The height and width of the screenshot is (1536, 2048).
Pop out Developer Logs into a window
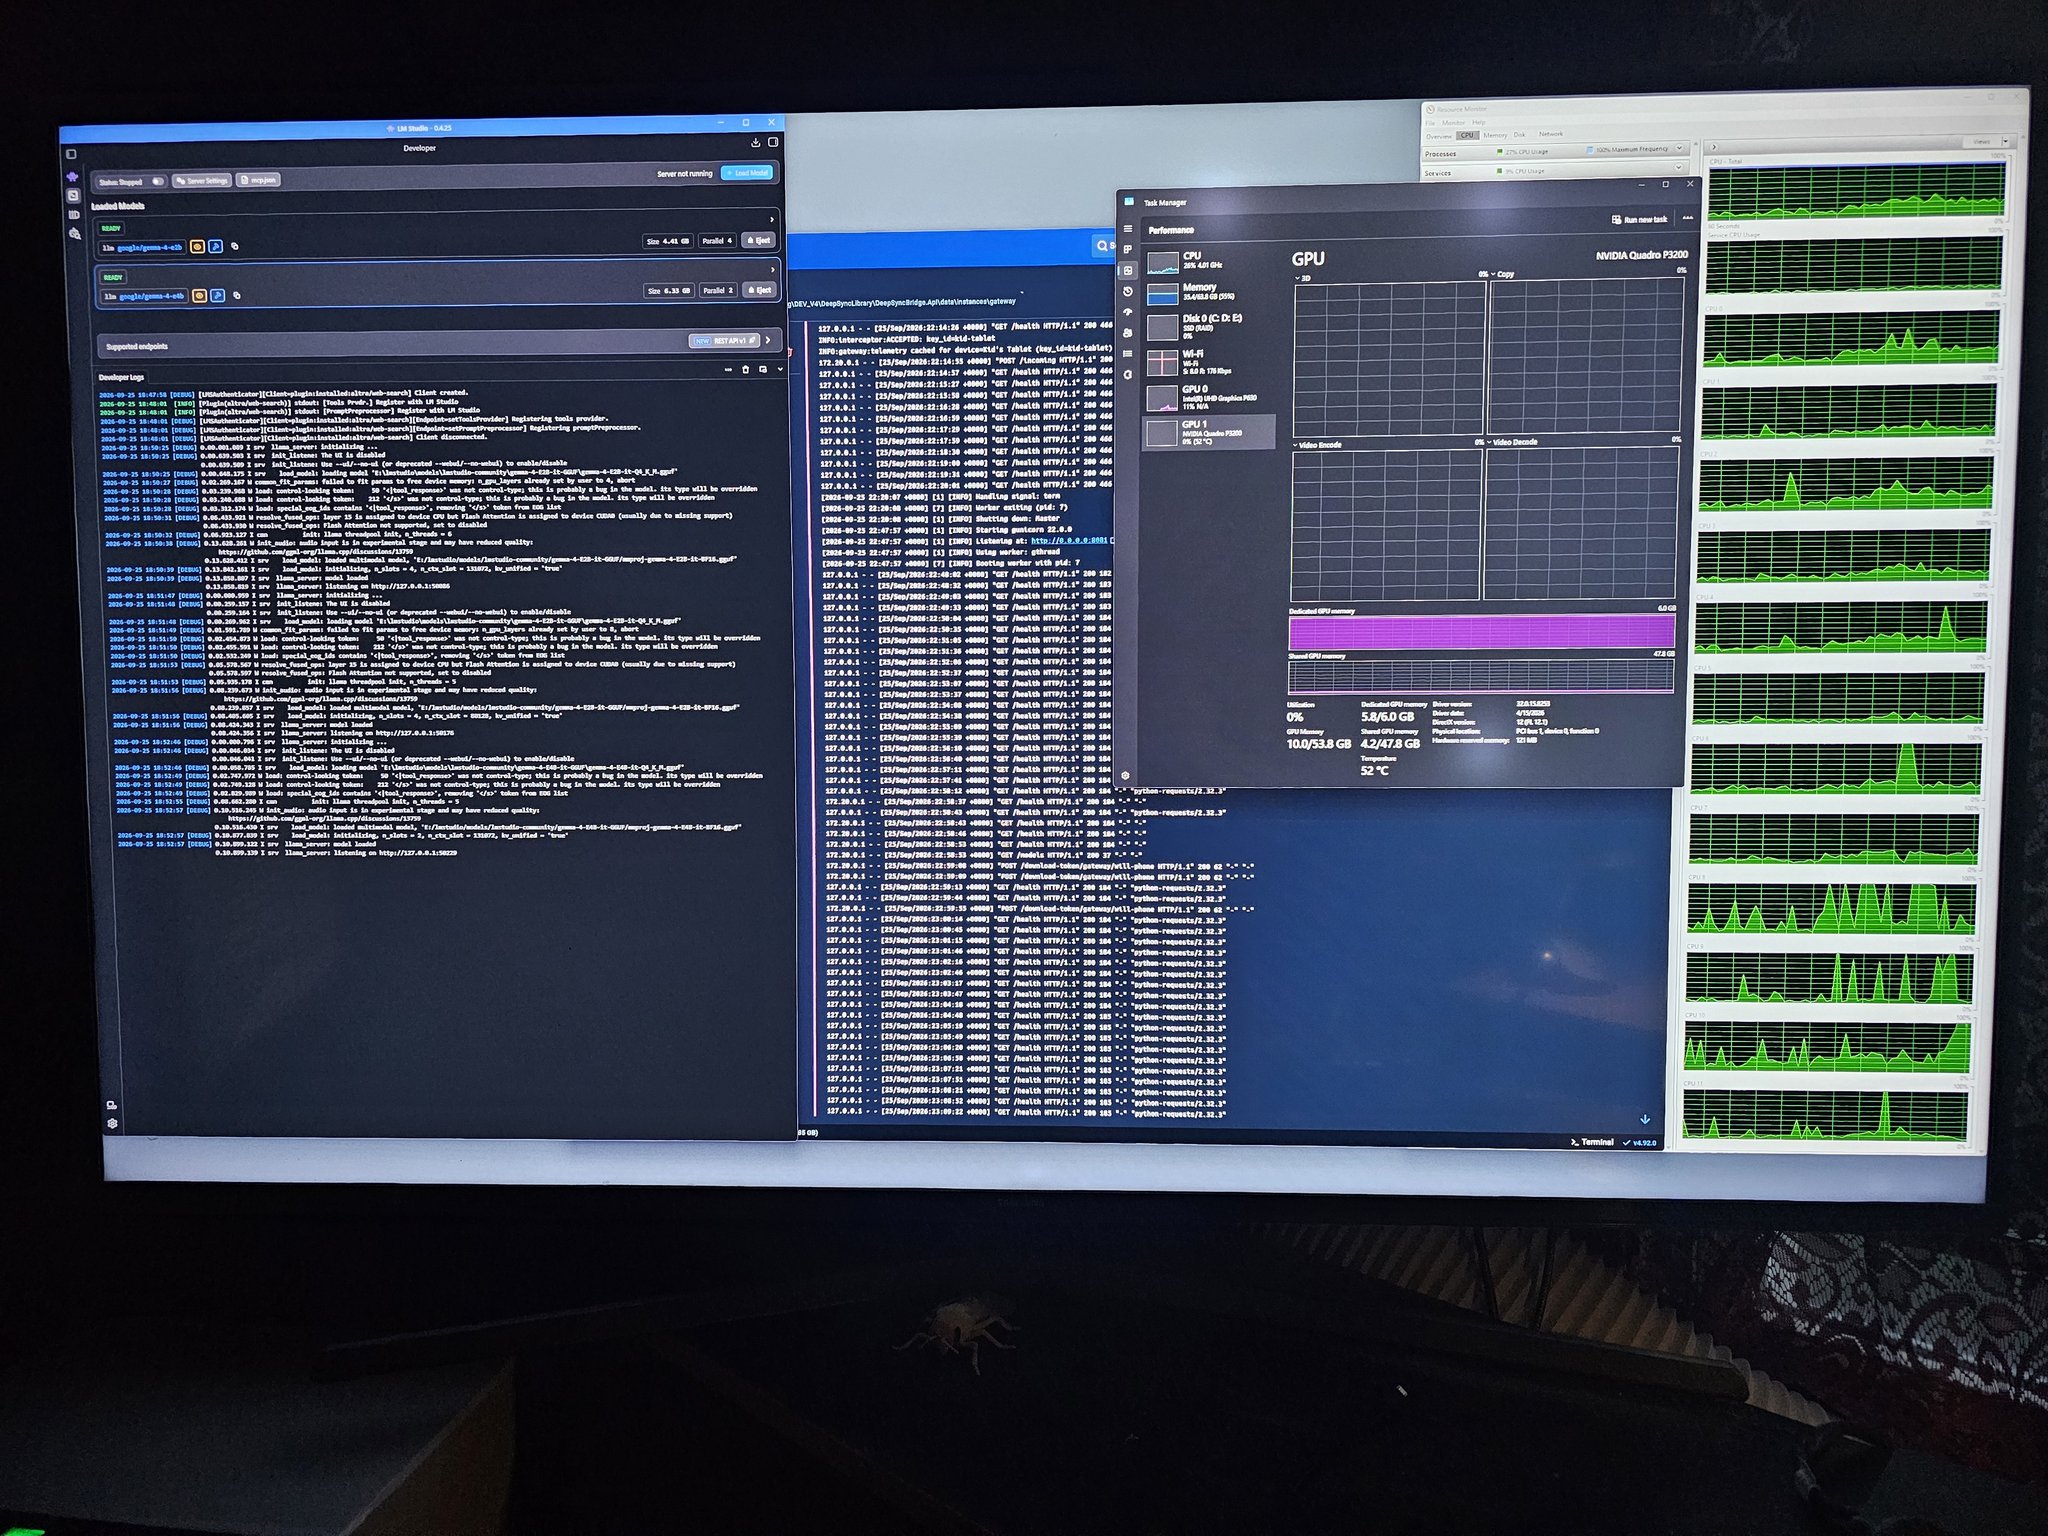(763, 369)
